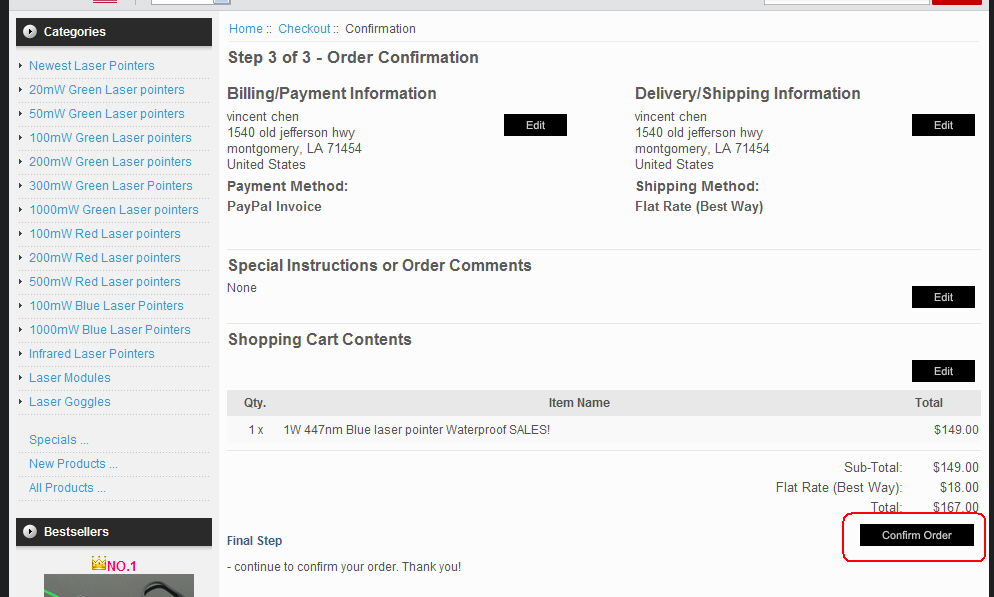Browse 500mW Red Laser pointers category
Image resolution: width=994 pixels, height=597 pixels.
coord(105,282)
